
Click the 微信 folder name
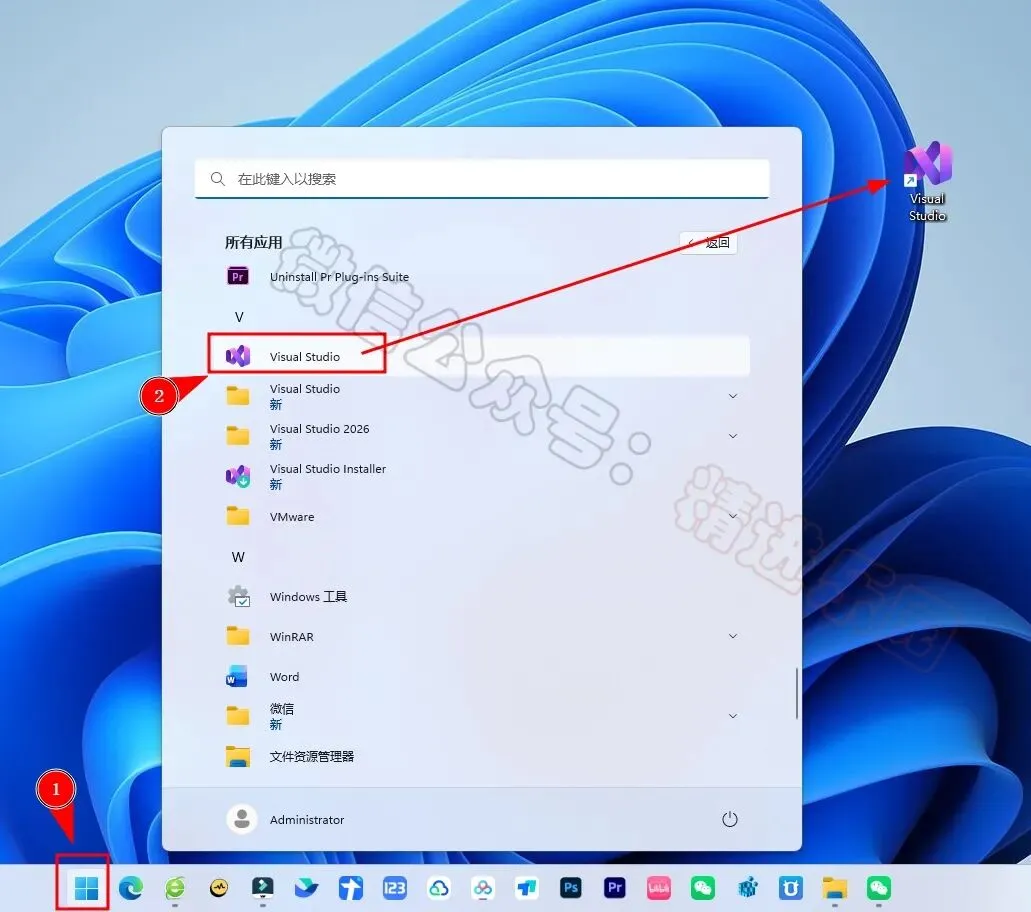tap(281, 709)
